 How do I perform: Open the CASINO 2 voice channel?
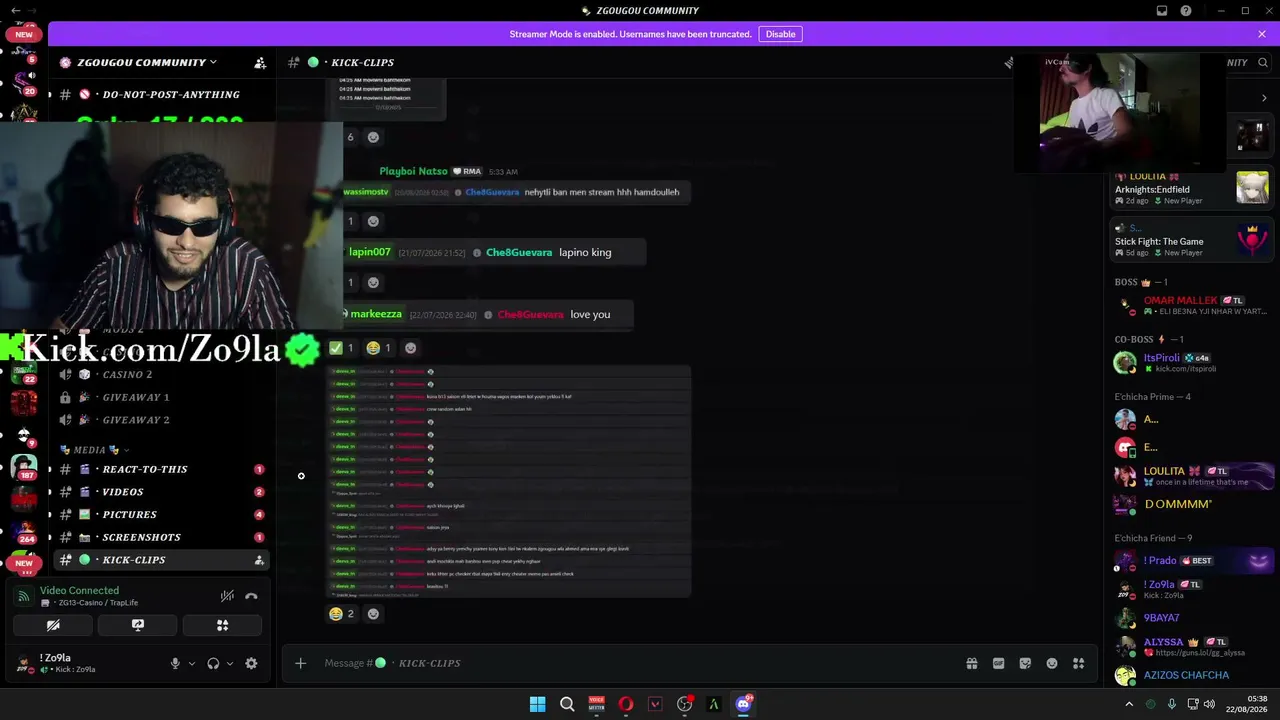(160, 374)
